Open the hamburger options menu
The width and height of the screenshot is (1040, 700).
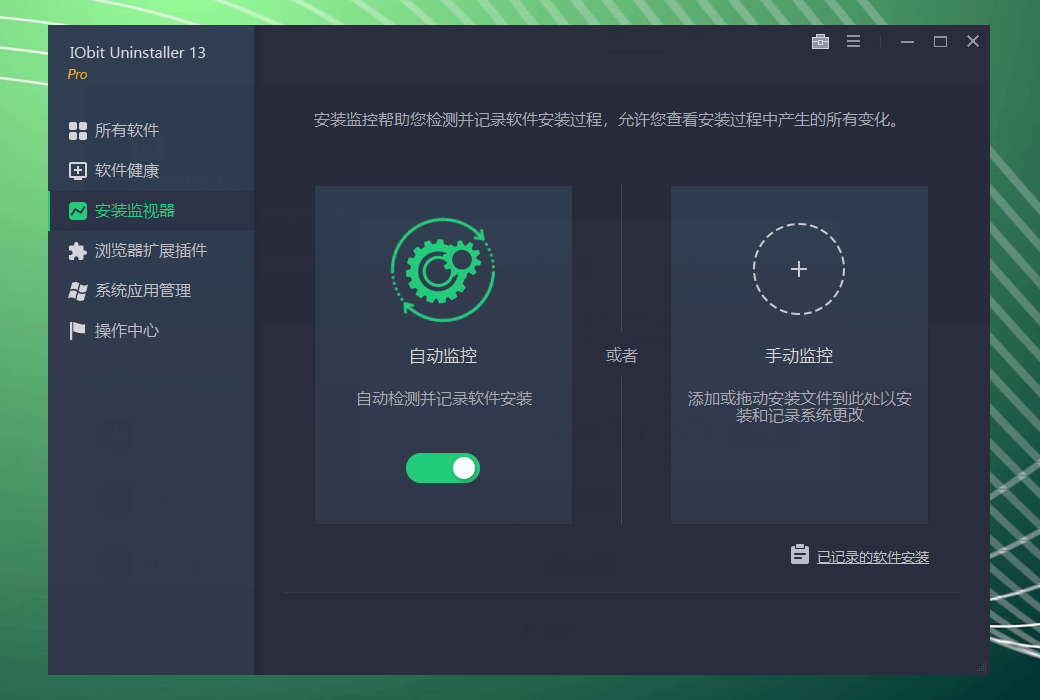854,42
